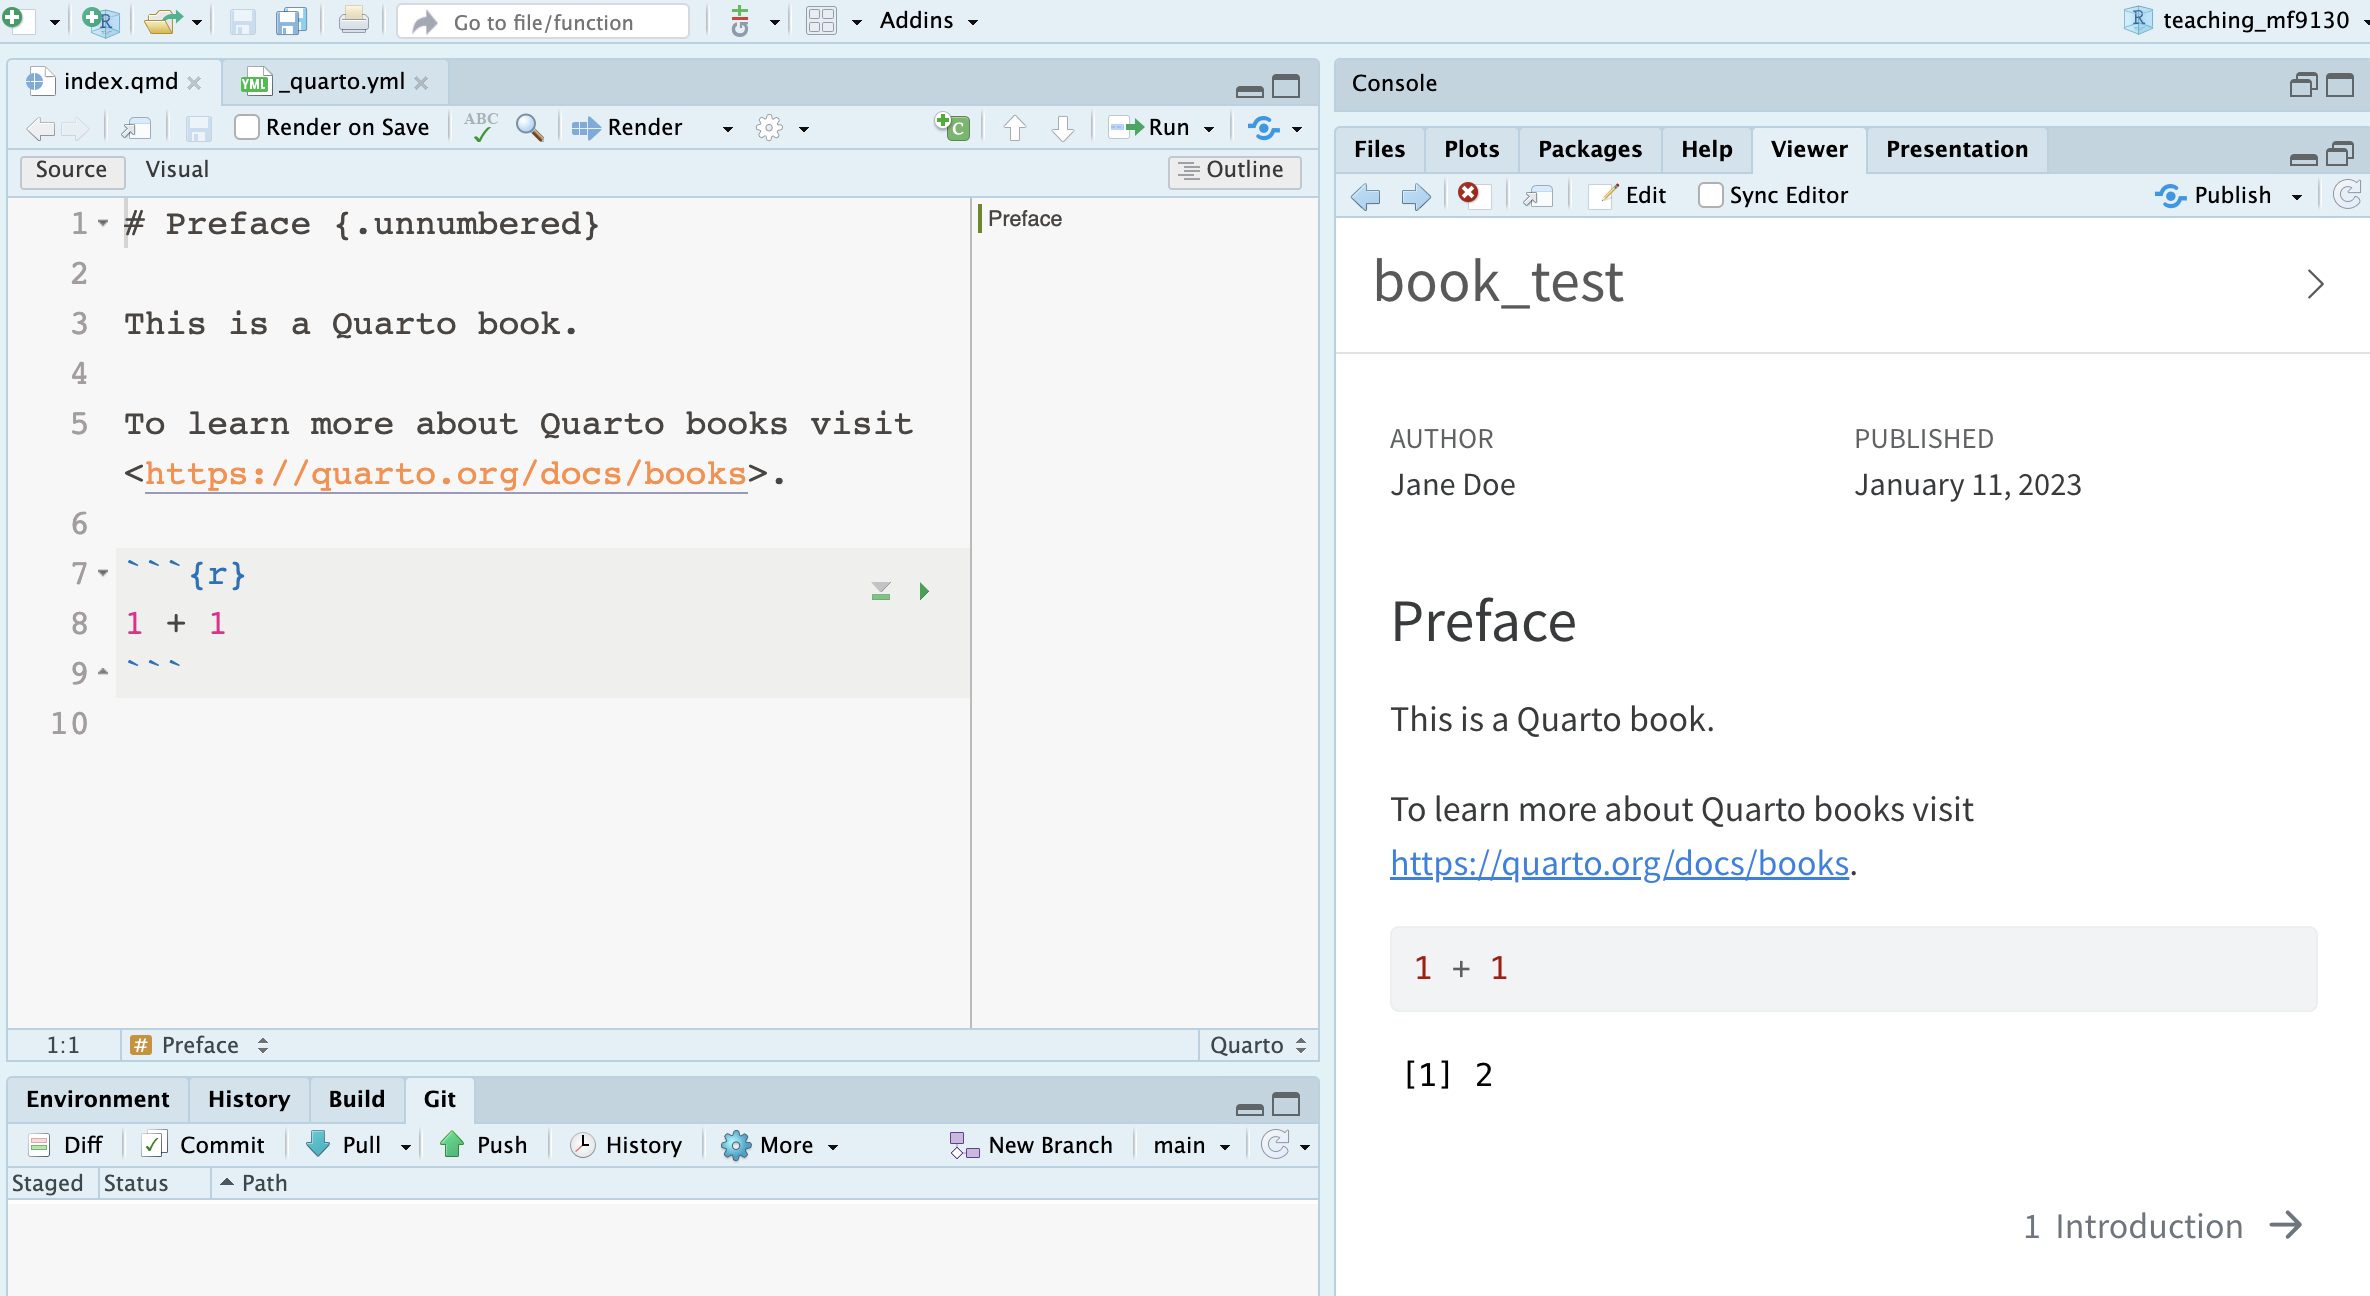
Task: Click the Render button
Action: [627, 128]
